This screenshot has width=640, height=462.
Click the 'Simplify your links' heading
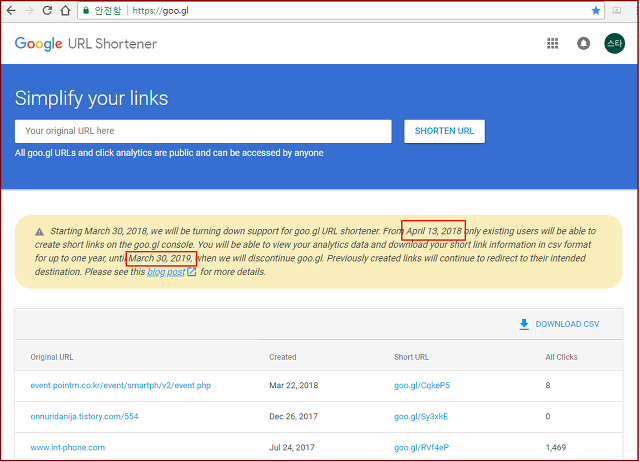91,98
